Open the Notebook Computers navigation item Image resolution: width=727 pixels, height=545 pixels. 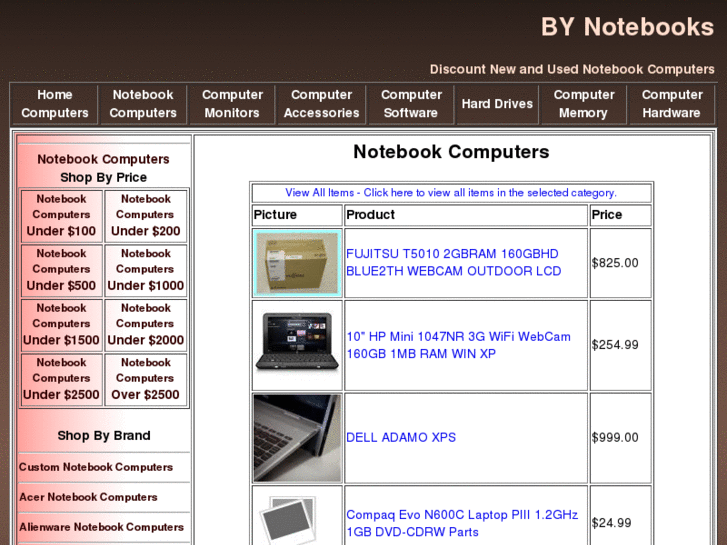point(143,104)
